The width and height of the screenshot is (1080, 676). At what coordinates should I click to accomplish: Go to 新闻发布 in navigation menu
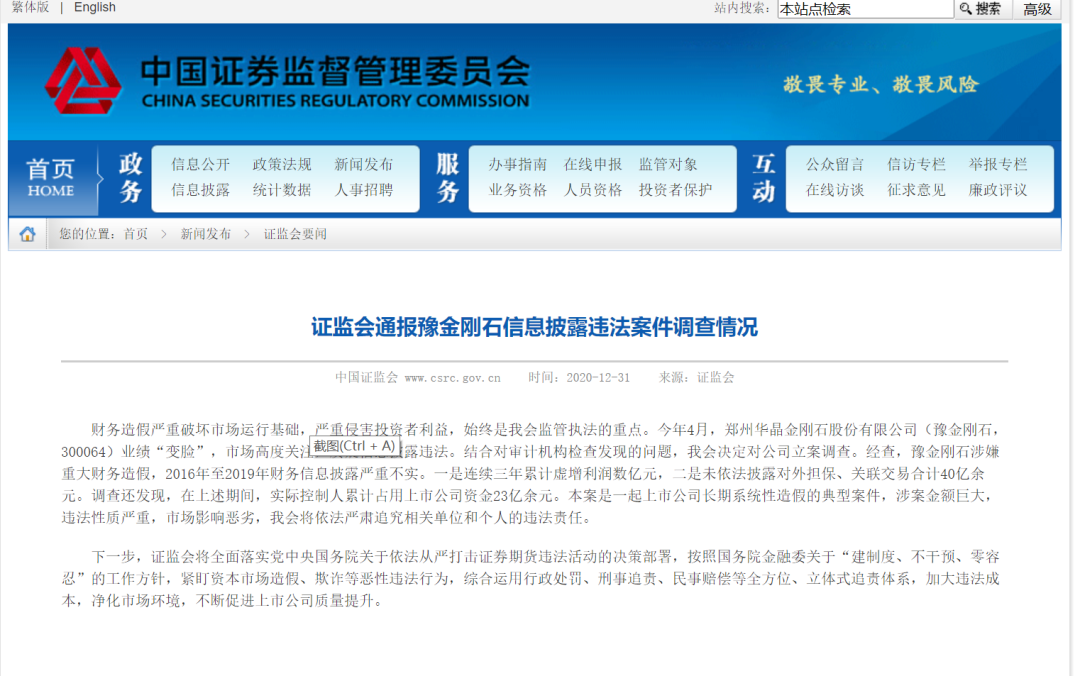click(x=363, y=165)
